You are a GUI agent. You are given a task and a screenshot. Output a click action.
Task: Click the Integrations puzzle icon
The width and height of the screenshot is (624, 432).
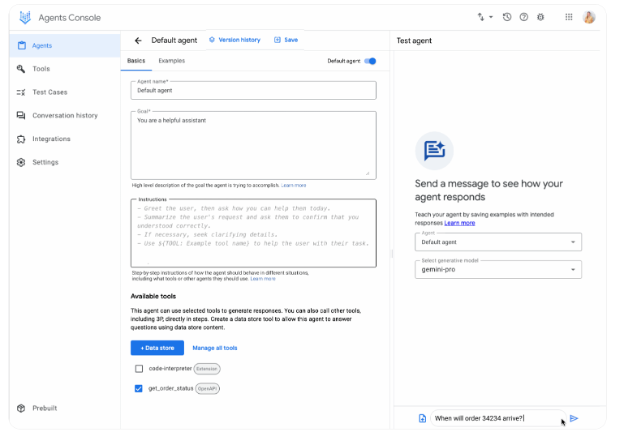click(x=21, y=139)
